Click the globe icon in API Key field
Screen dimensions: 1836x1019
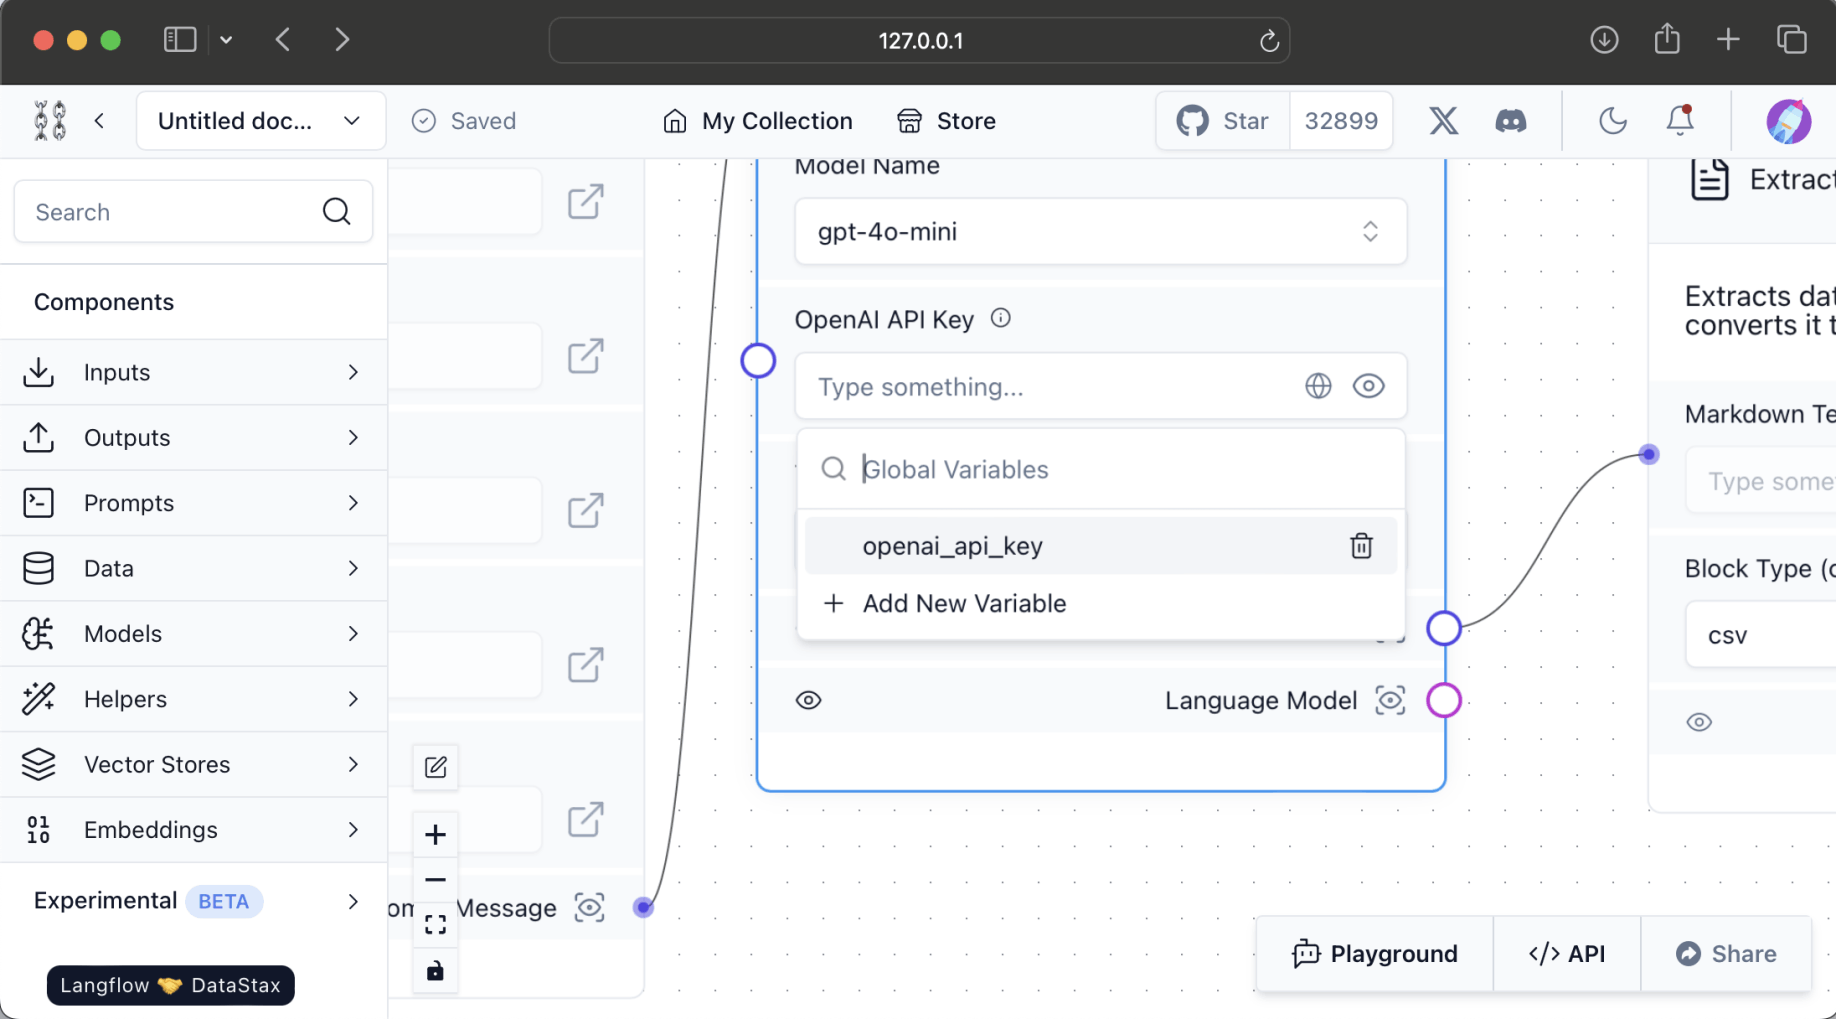[x=1318, y=386]
